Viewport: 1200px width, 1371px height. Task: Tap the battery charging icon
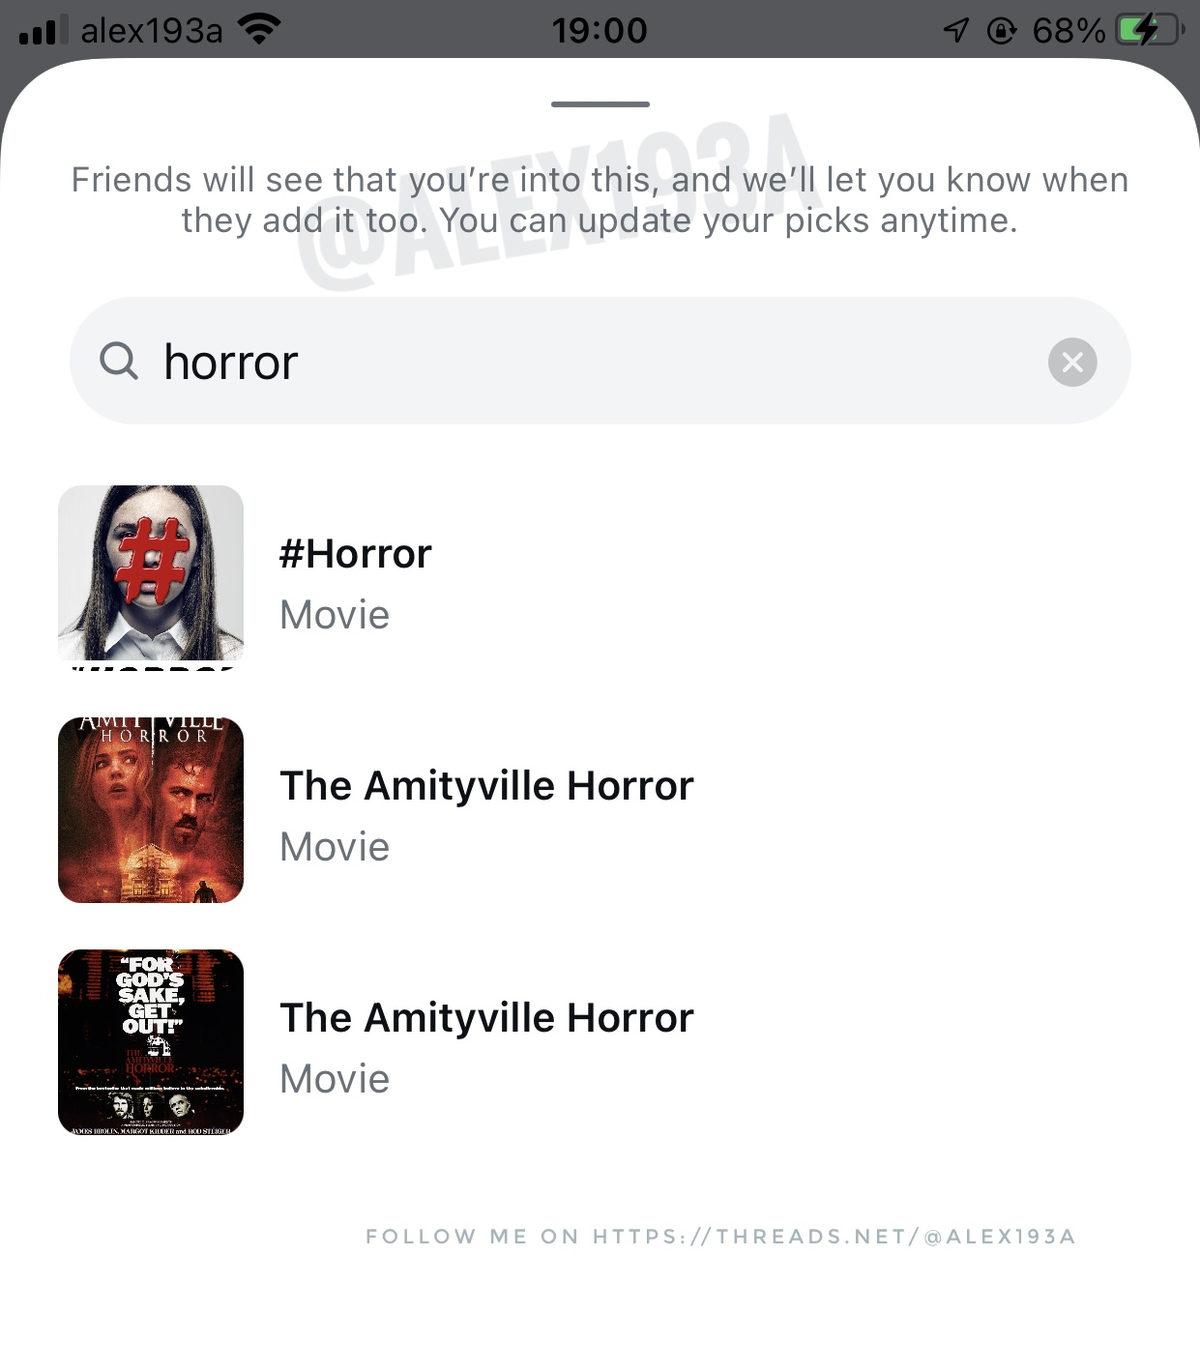point(1150,30)
